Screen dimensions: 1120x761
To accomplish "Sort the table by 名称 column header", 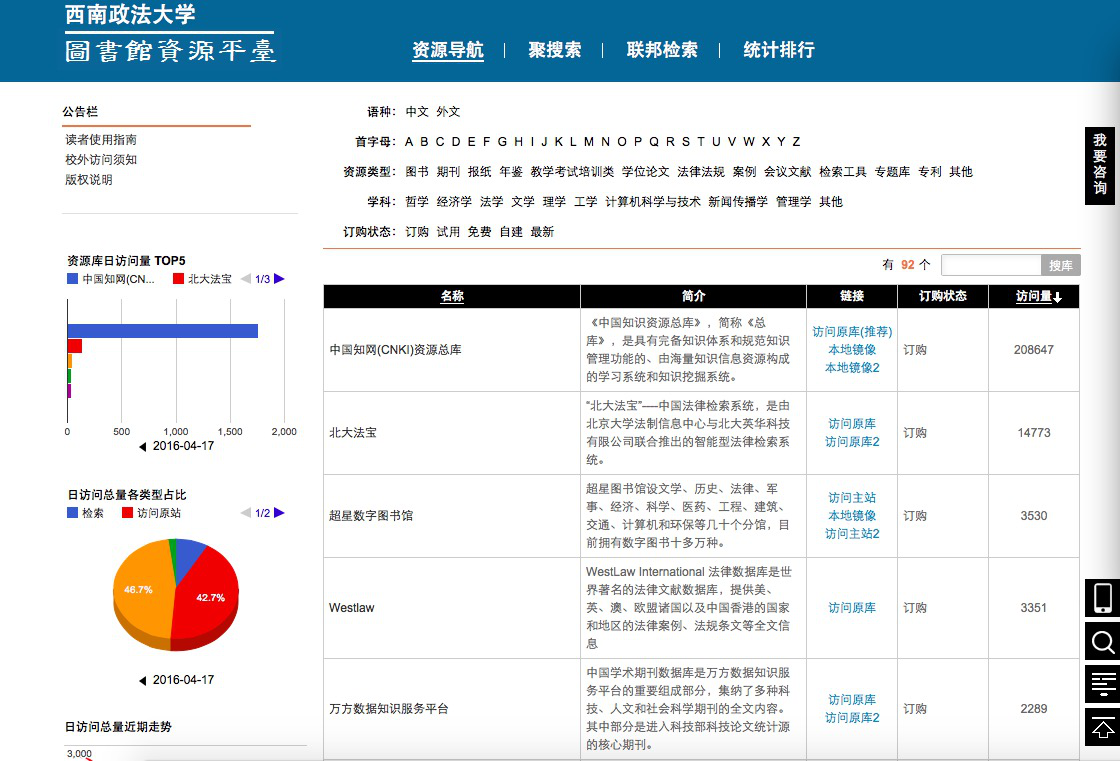I will [452, 297].
